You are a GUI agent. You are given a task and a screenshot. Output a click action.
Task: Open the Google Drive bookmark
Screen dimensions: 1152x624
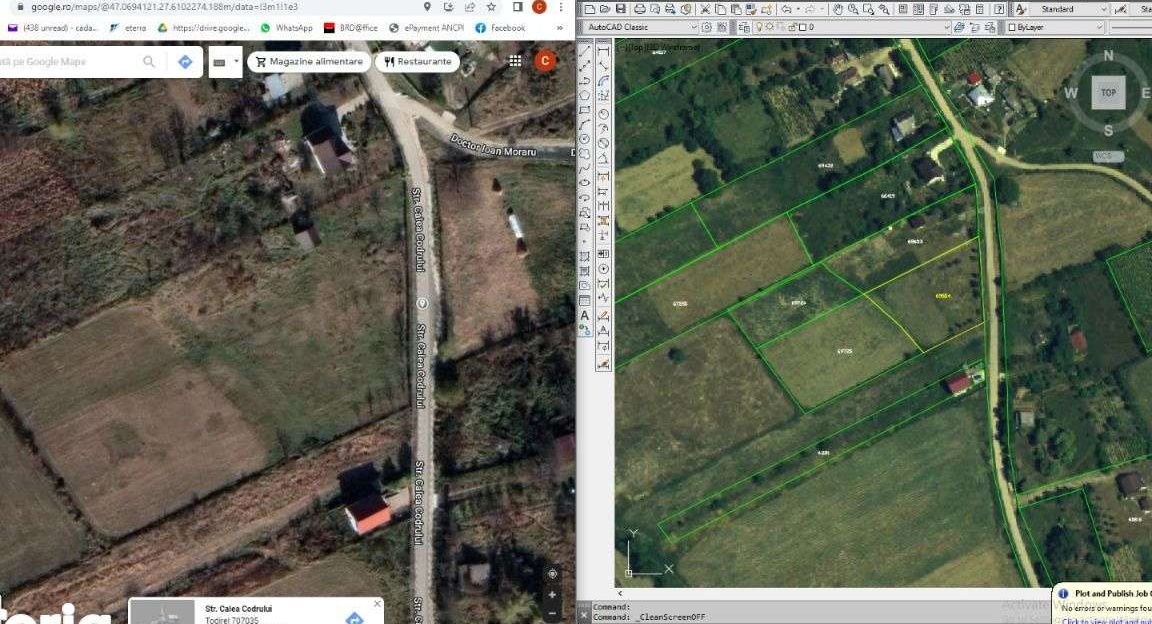click(x=204, y=28)
